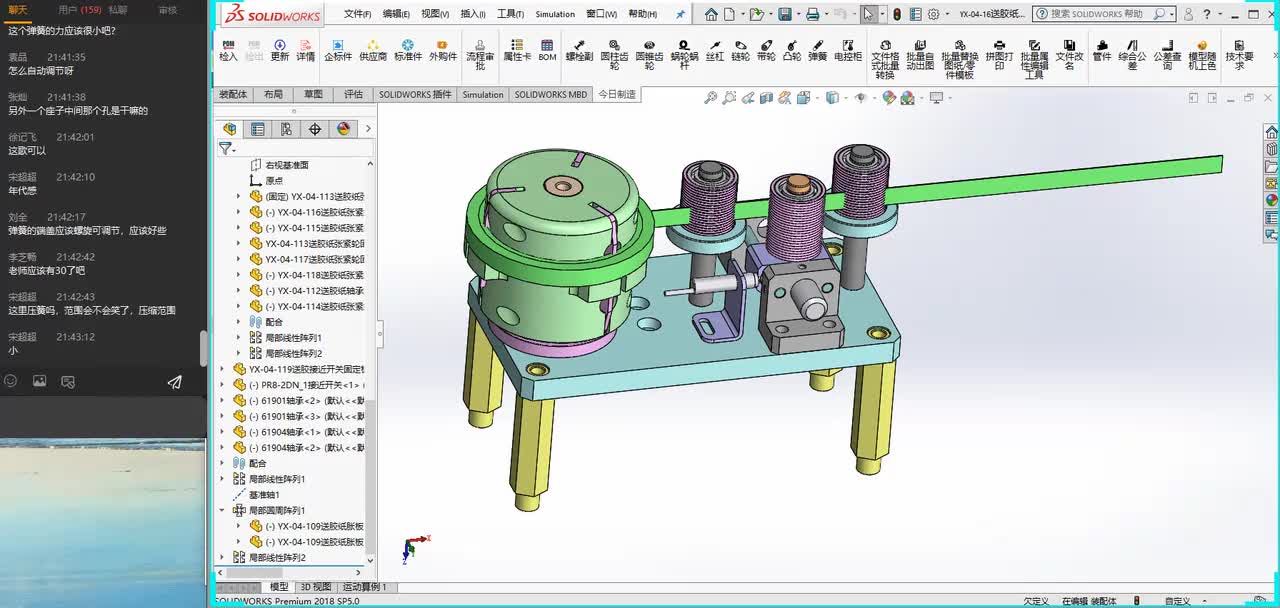The width and height of the screenshot is (1280, 608).
Task: Open the 属性卡 property card
Action: tap(517, 51)
